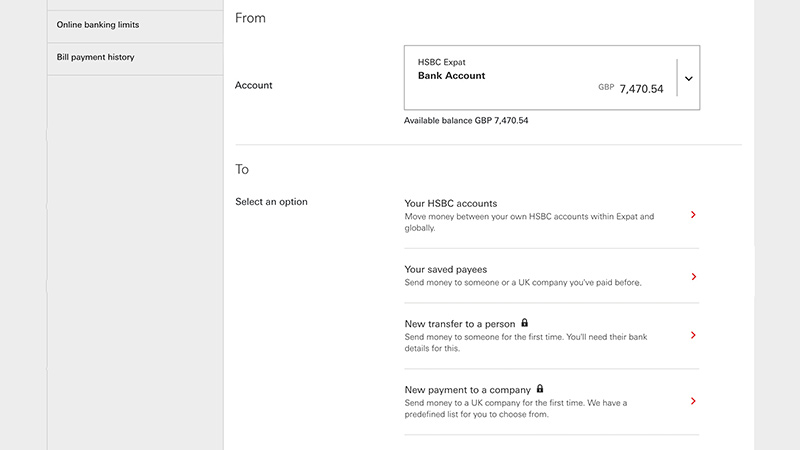The width and height of the screenshot is (800, 450).
Task: Click the predefined list description under company payment
Action: (x=516, y=409)
